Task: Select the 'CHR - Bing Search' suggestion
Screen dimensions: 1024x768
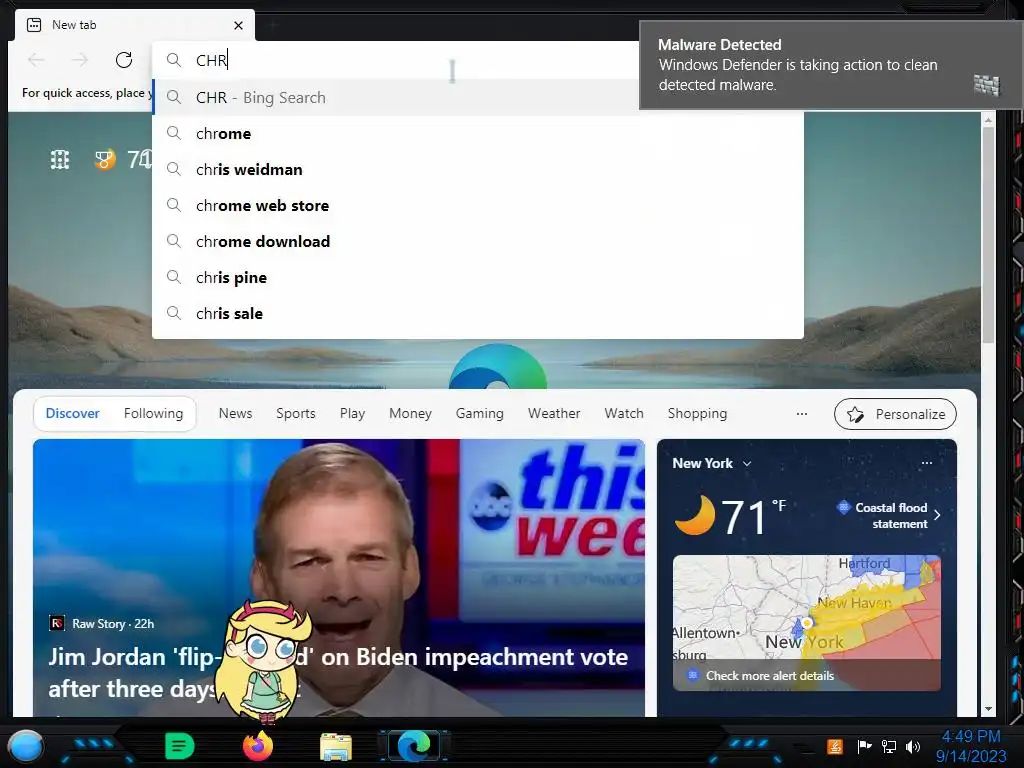Action: click(396, 97)
